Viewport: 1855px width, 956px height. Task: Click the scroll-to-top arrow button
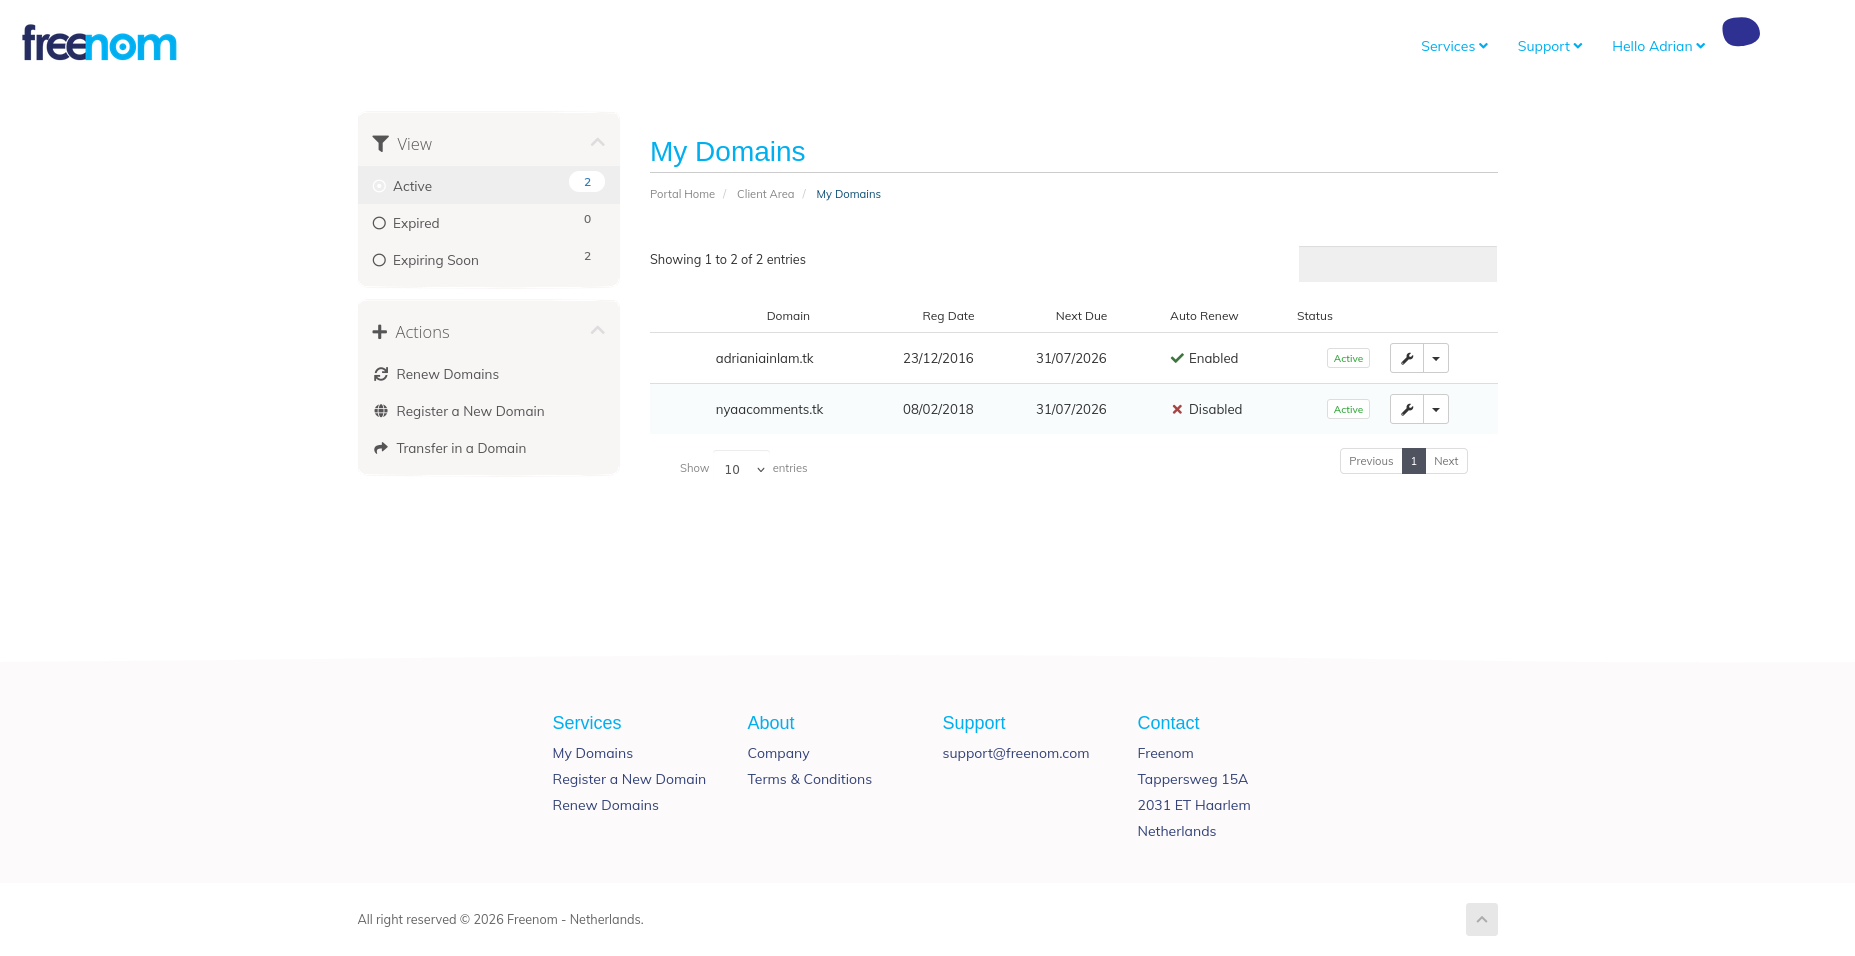click(1482, 920)
